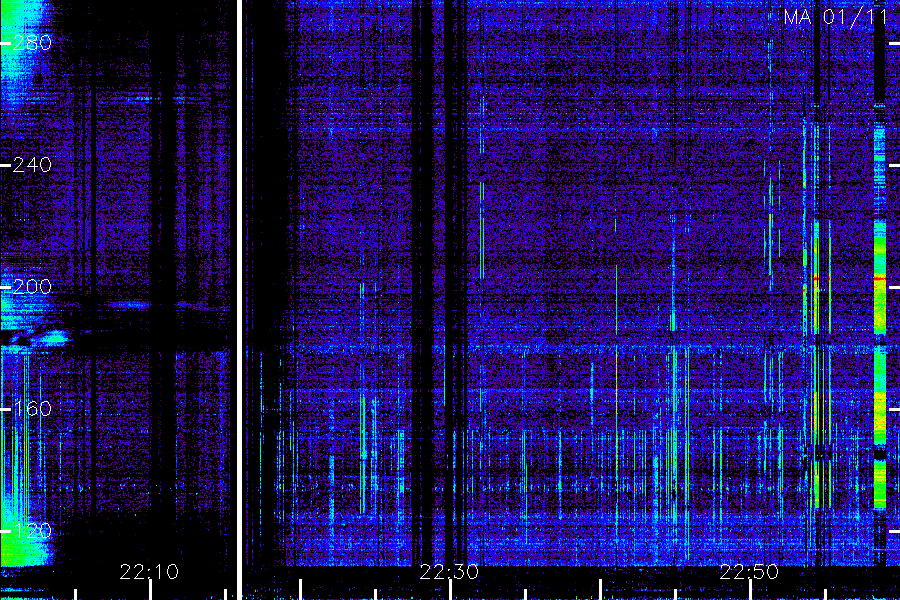The width and height of the screenshot is (900, 600).
Task: Click the 200 frequency axis label
Action: [32, 287]
